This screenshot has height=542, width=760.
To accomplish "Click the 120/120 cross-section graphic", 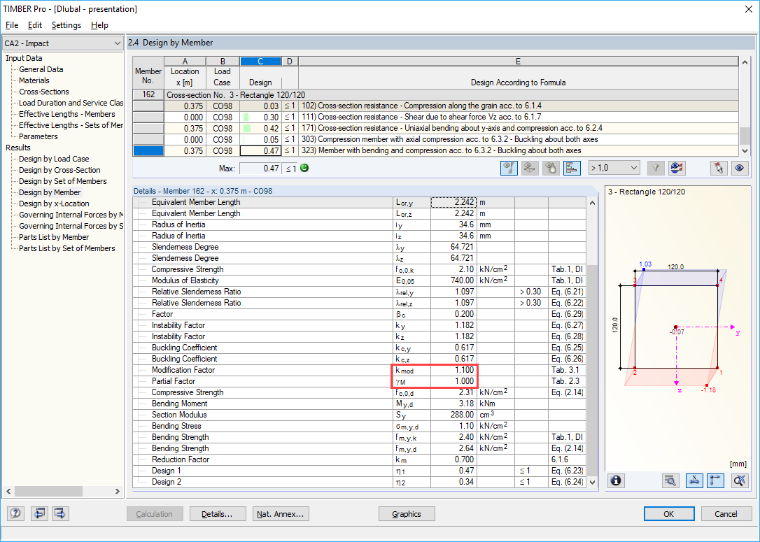I will (677, 327).
